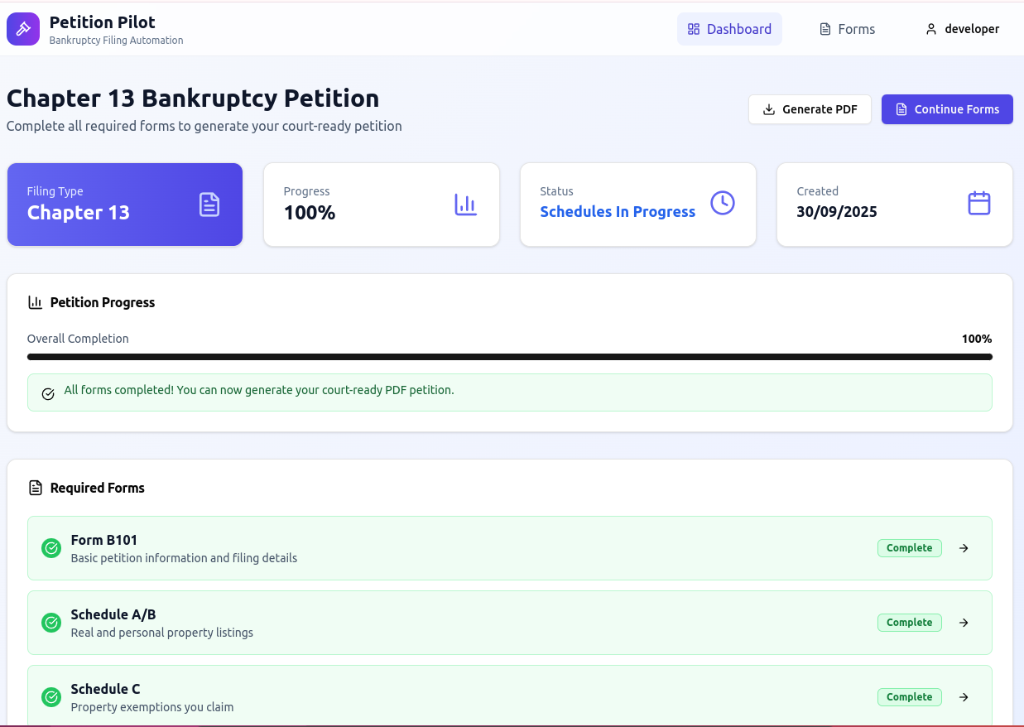Click the overall completion progress bar
Image resolution: width=1024 pixels, height=727 pixels.
click(509, 357)
